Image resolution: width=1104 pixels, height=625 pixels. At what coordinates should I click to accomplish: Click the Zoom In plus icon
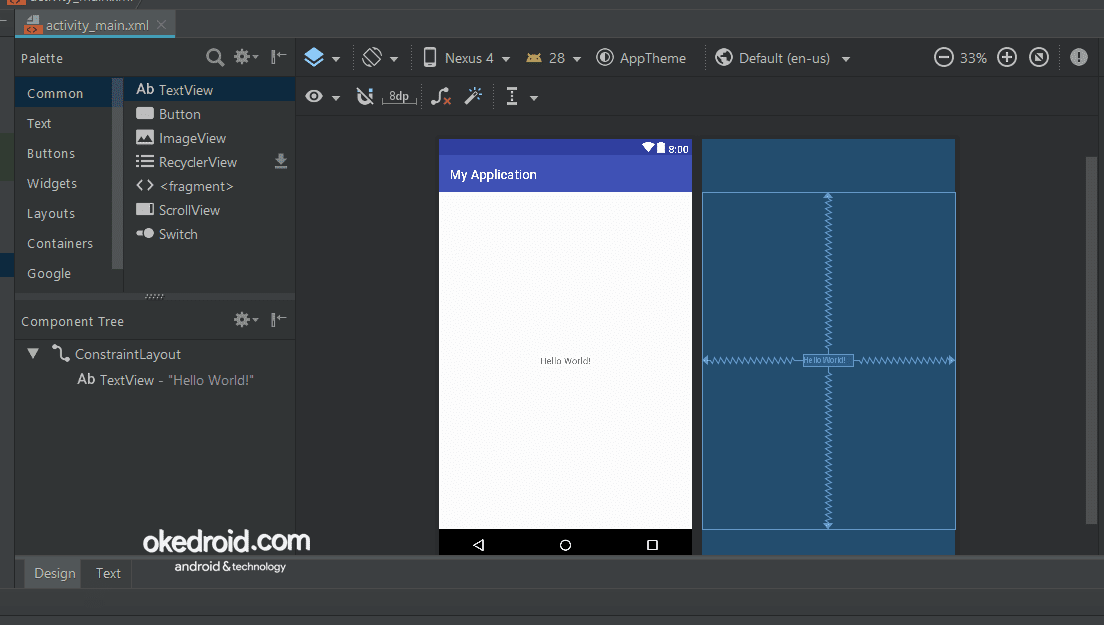click(x=1007, y=57)
